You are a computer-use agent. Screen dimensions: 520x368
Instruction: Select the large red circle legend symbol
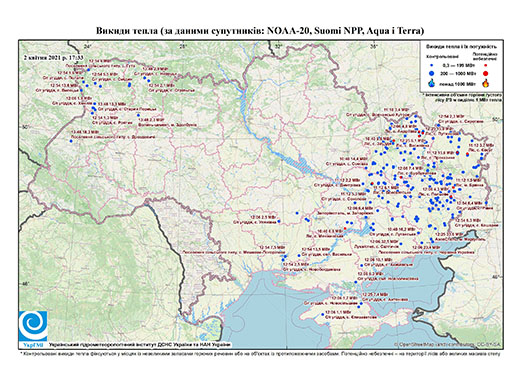(x=486, y=73)
